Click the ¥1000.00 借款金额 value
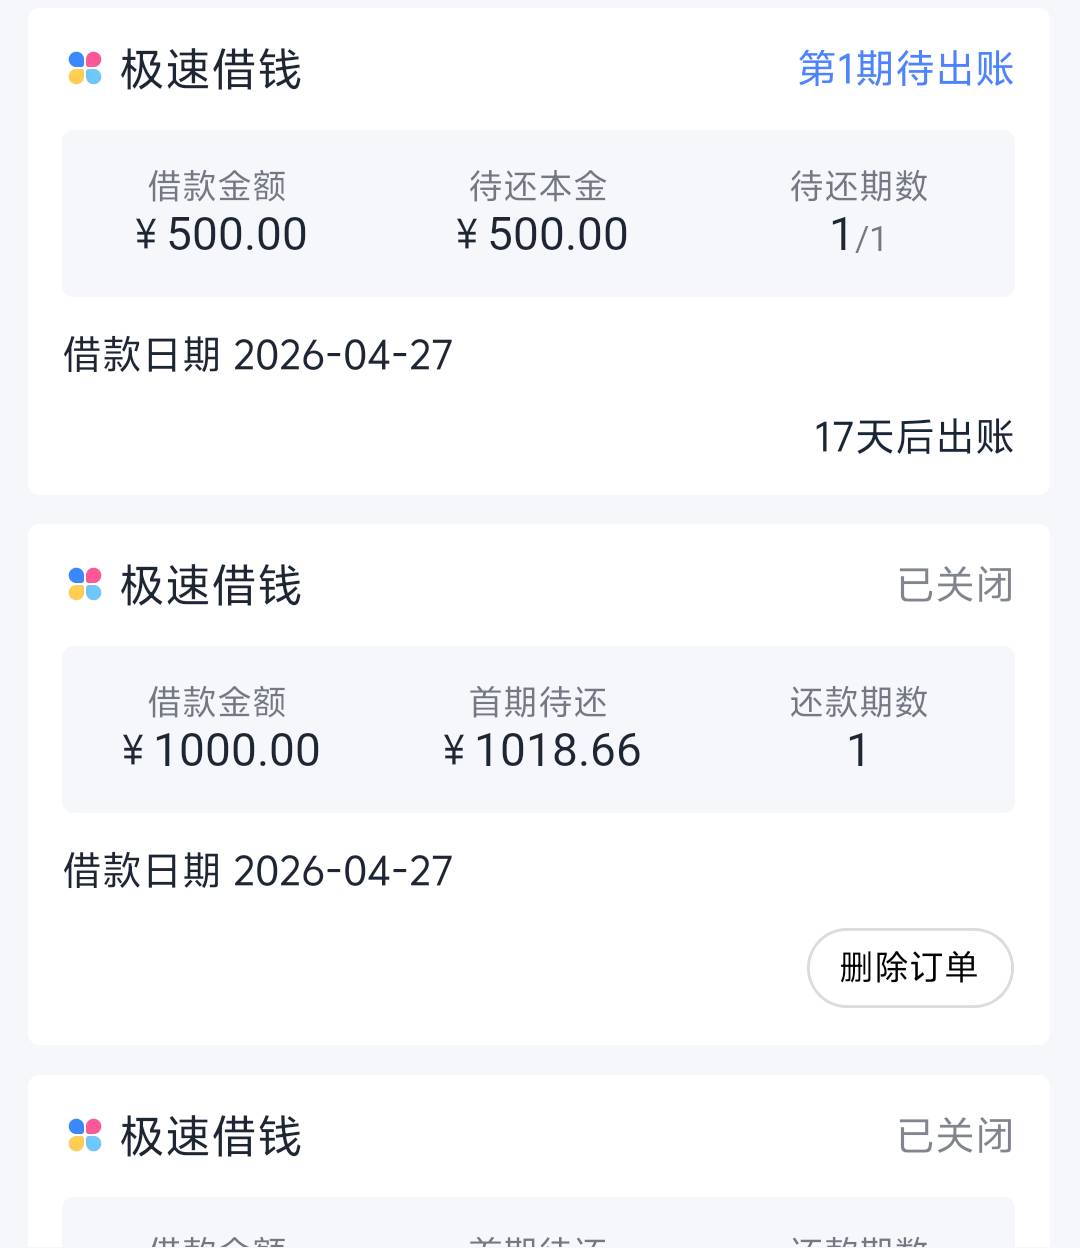 point(220,751)
